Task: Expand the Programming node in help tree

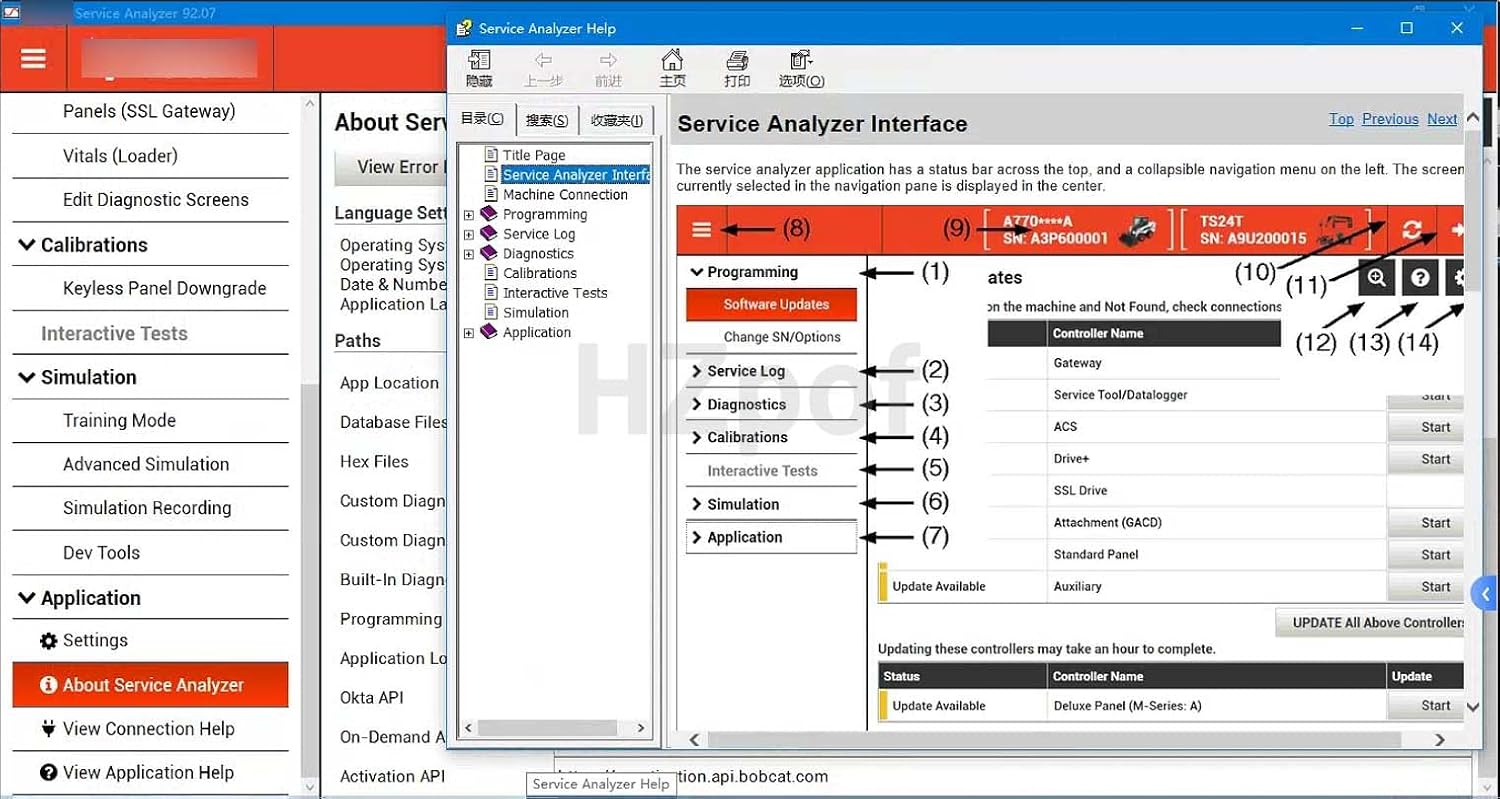Action: [x=469, y=215]
